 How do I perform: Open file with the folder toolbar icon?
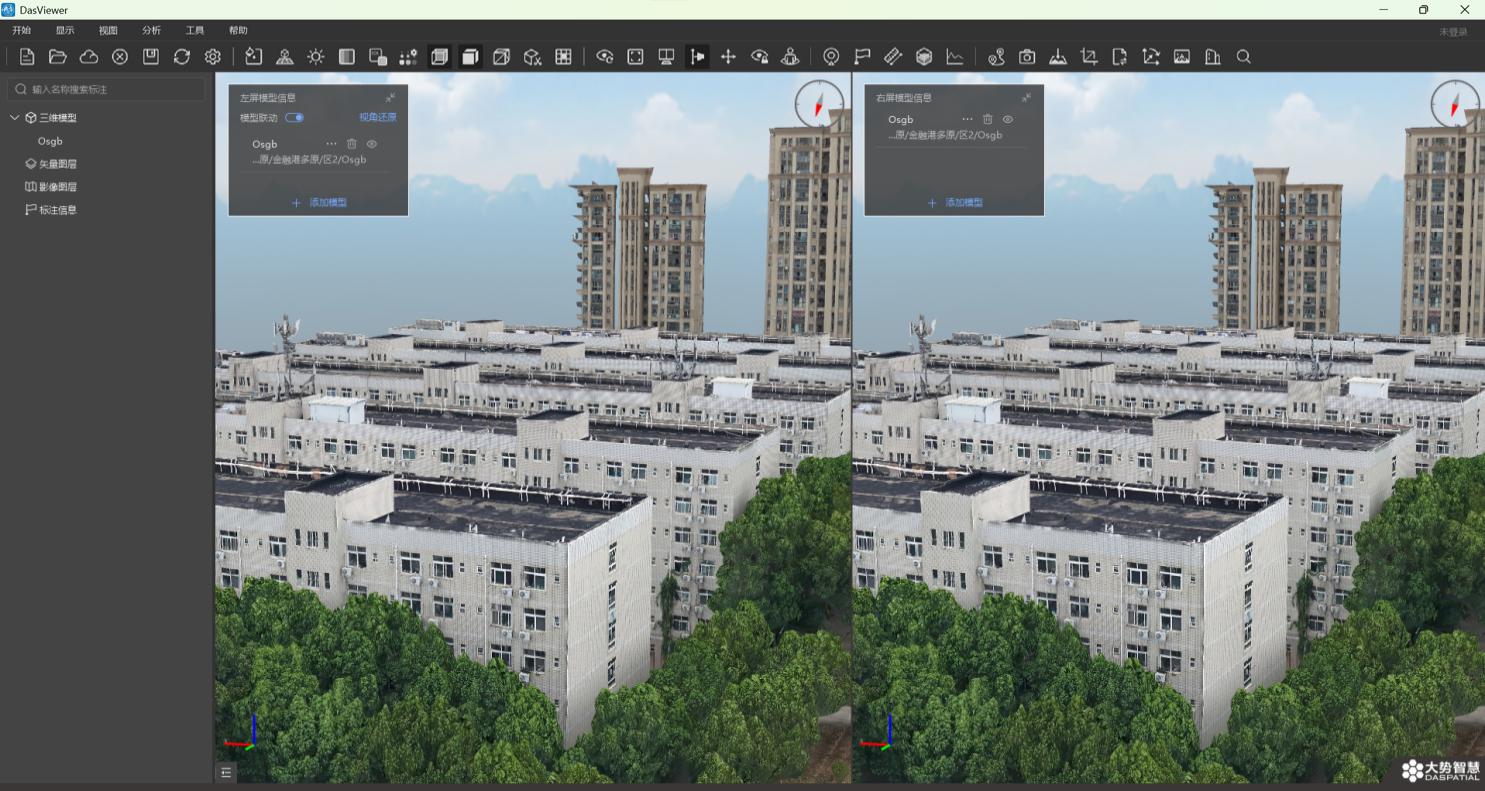point(58,57)
